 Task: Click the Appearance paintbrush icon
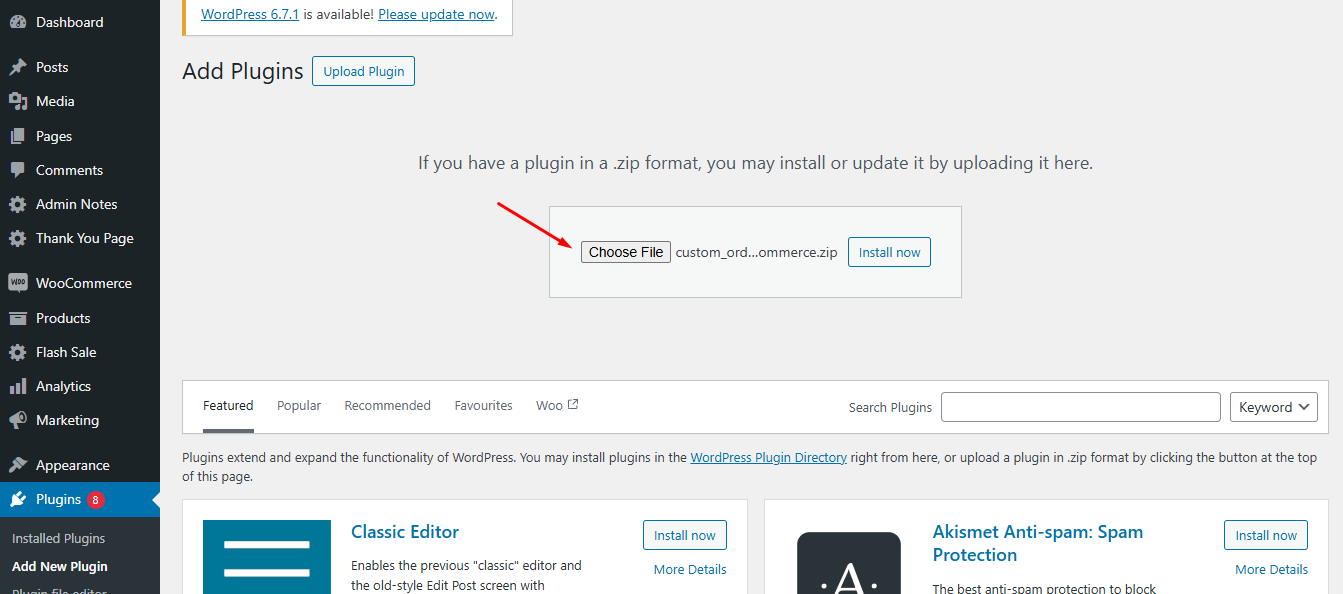[x=18, y=465]
